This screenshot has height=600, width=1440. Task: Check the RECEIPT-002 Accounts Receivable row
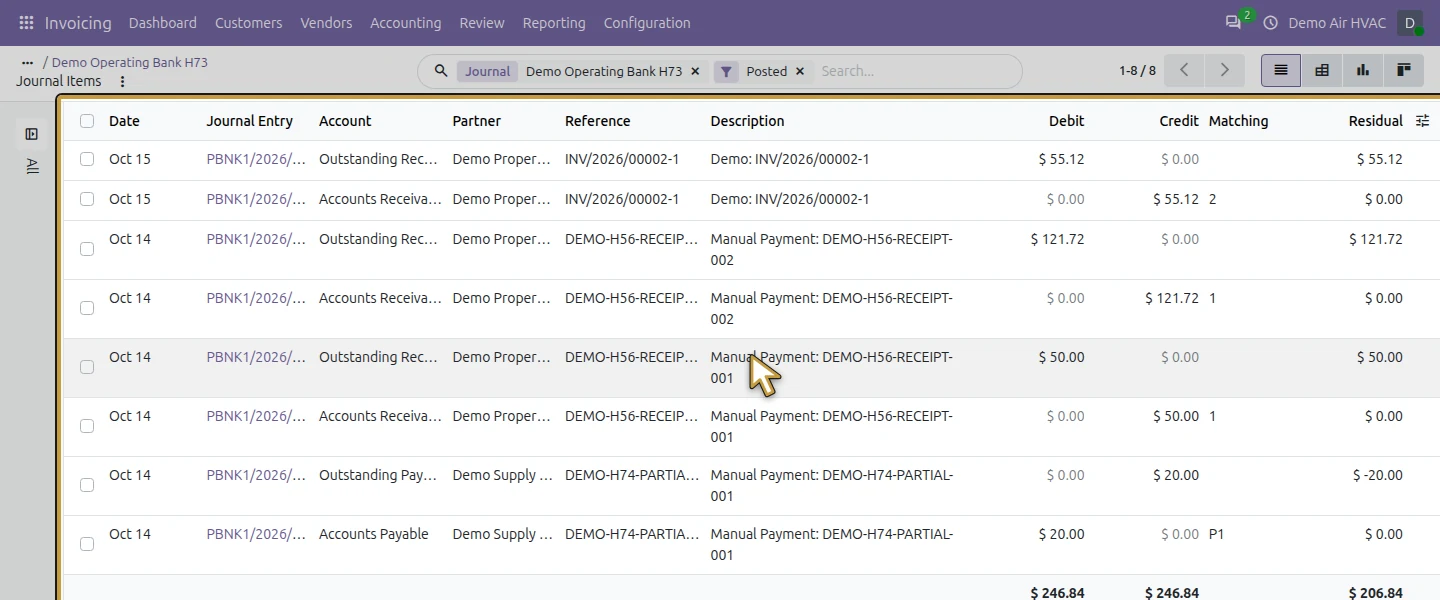tap(87, 308)
